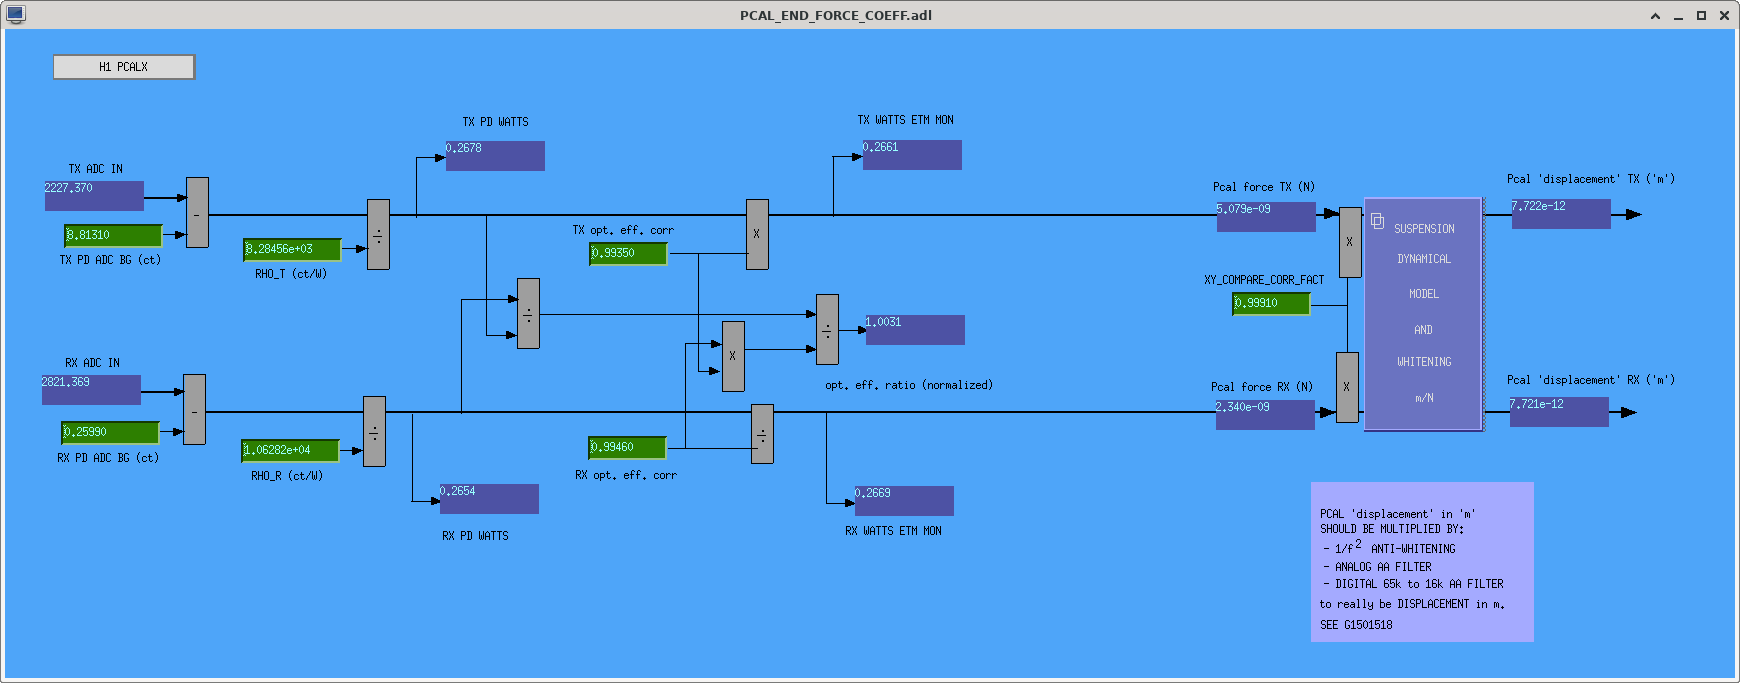Screen dimensions: 1740x683
Task: Click the H1 PCALX button
Action: tap(123, 67)
